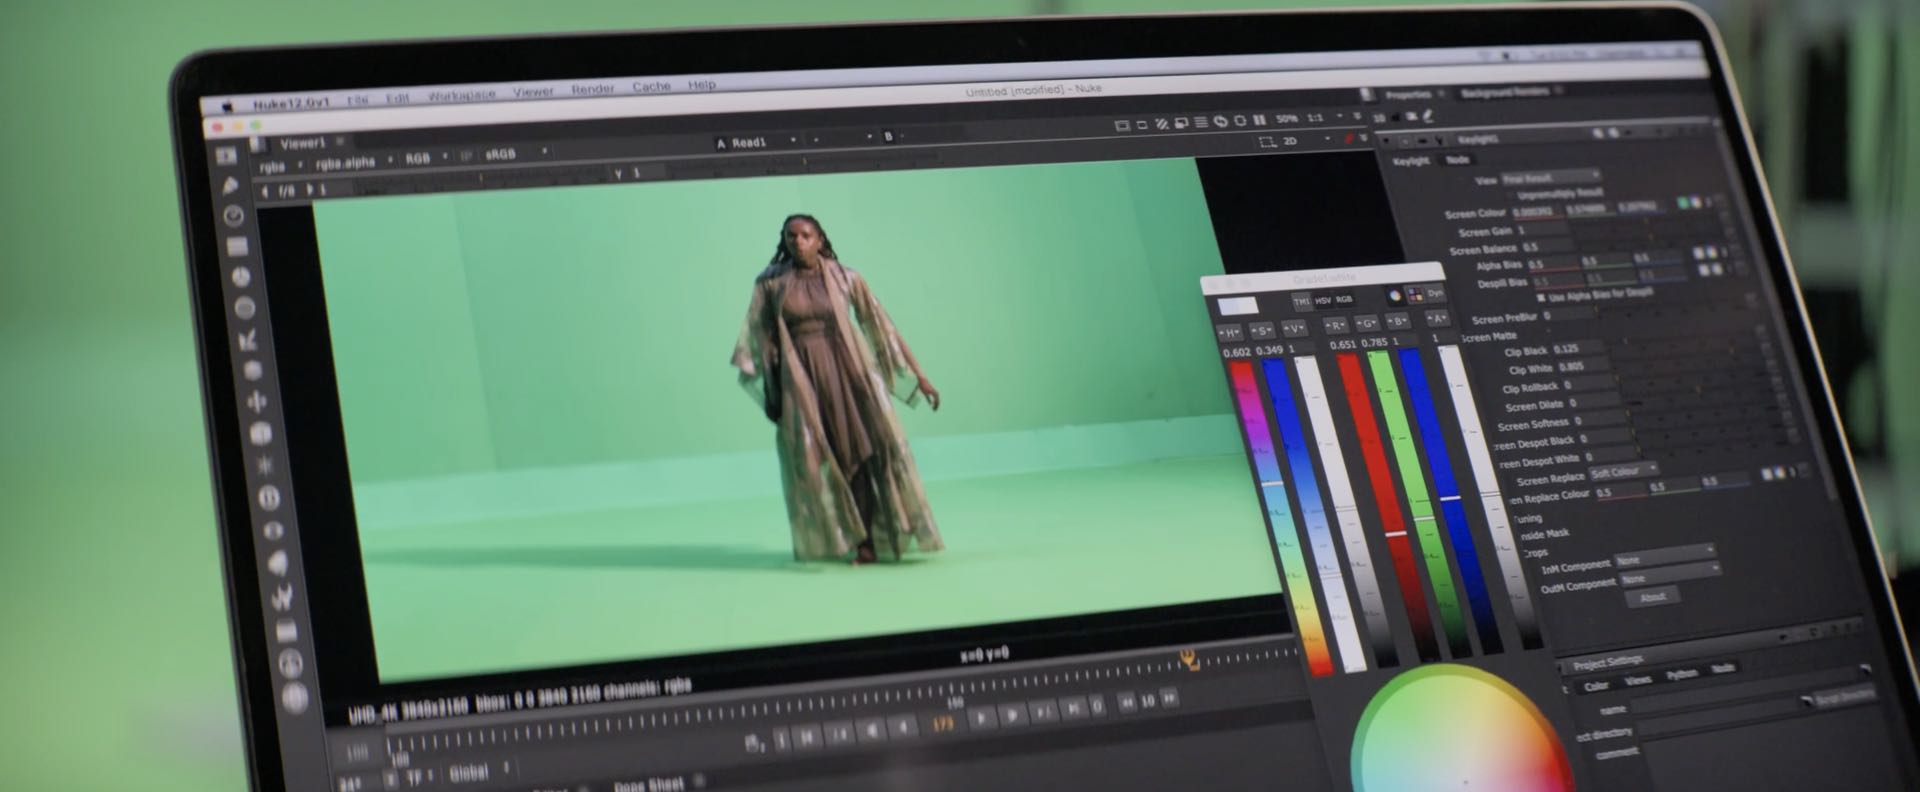Open the View Final Result dropdown
The image size is (1920, 792).
point(1550,178)
